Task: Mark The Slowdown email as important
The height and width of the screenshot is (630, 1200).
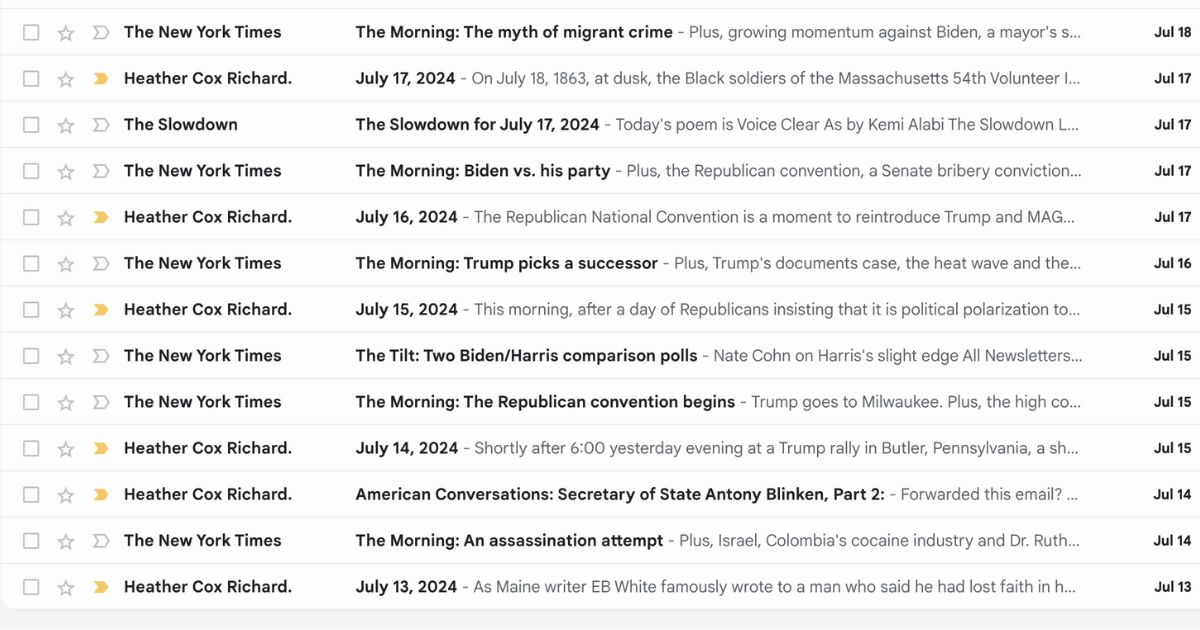Action: (x=100, y=125)
